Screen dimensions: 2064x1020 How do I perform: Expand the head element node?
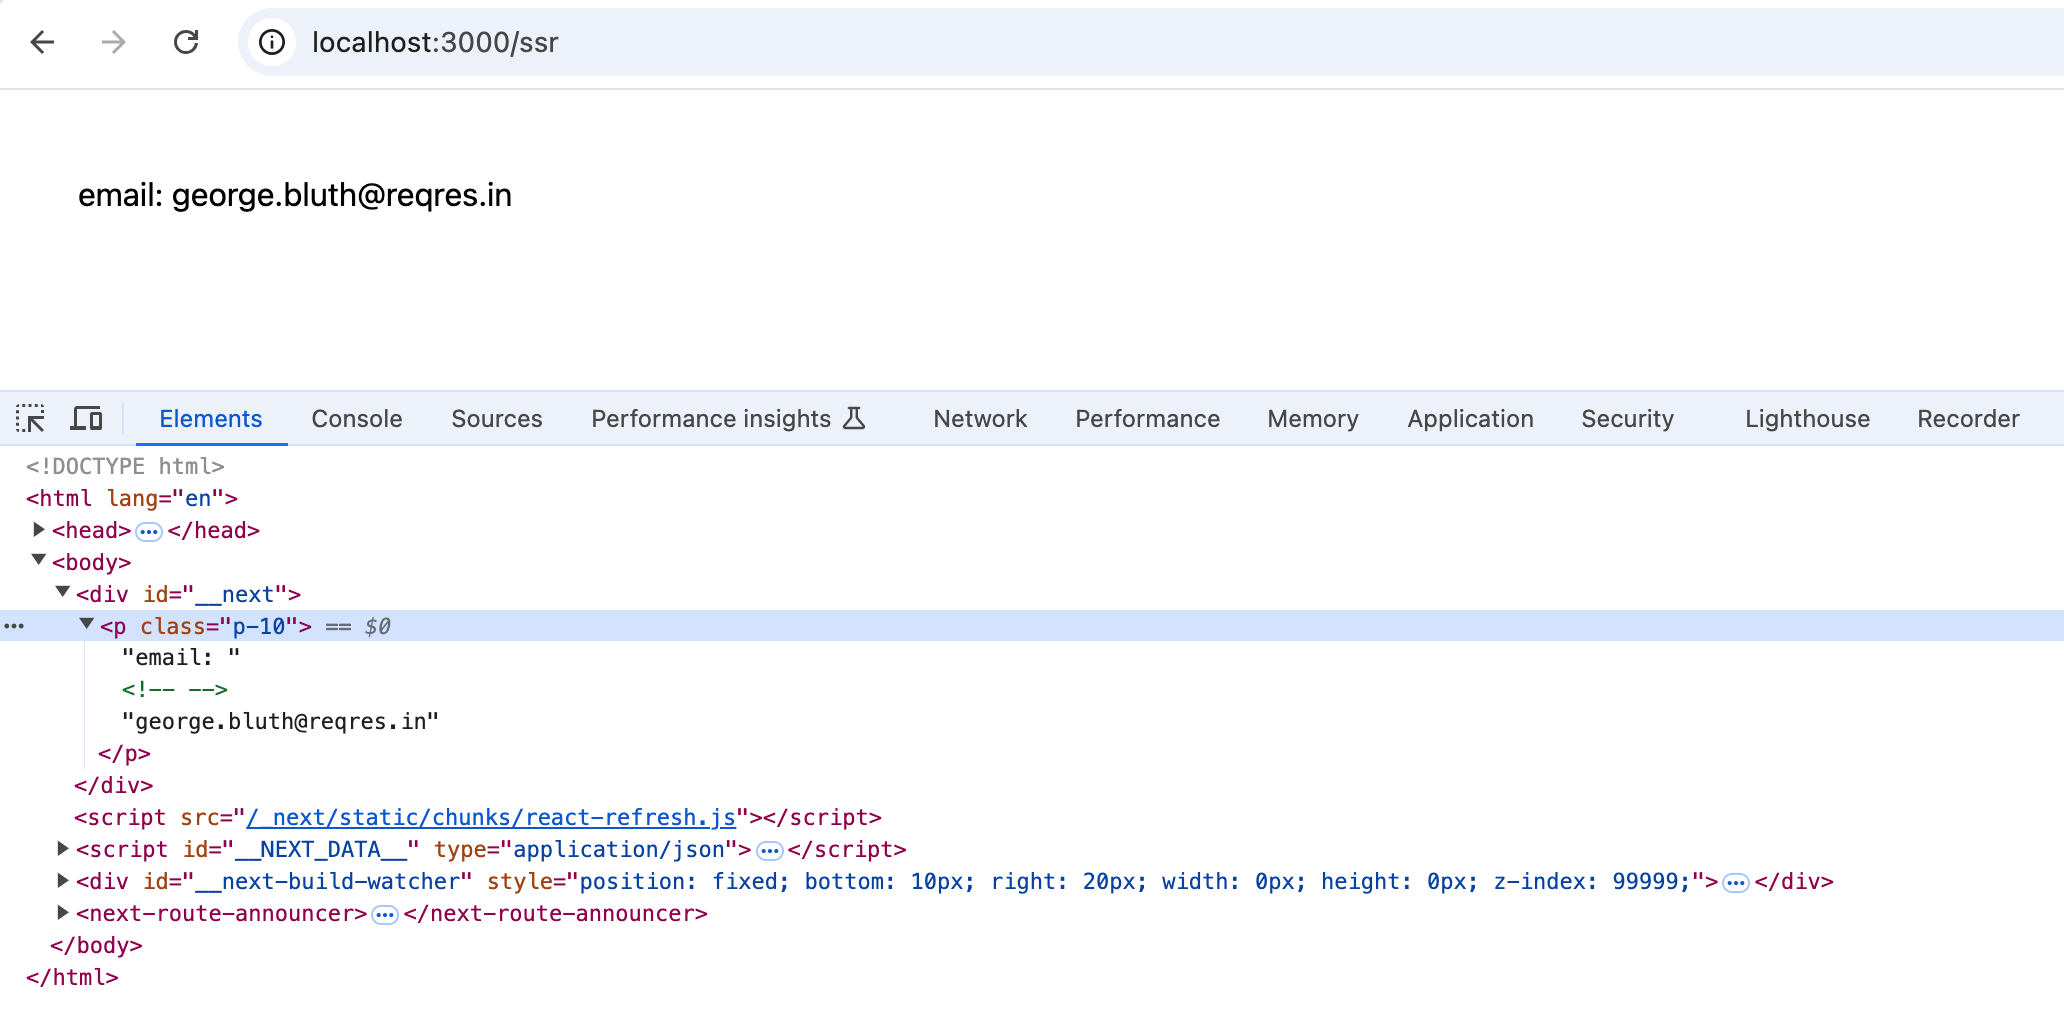[x=38, y=530]
